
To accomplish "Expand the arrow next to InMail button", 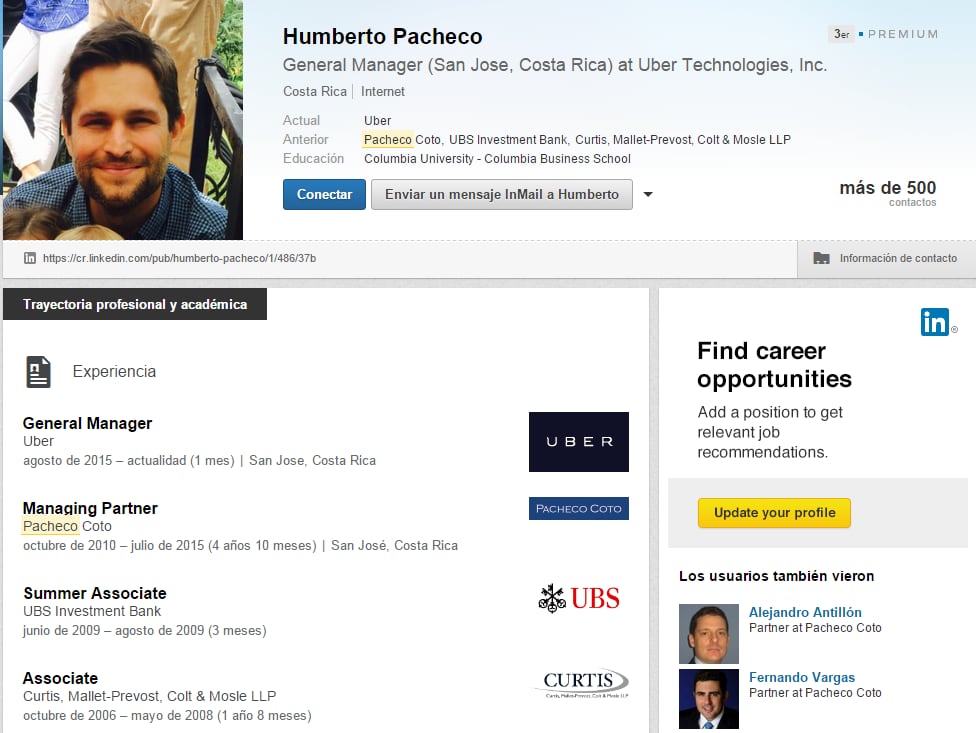I will coord(648,195).
